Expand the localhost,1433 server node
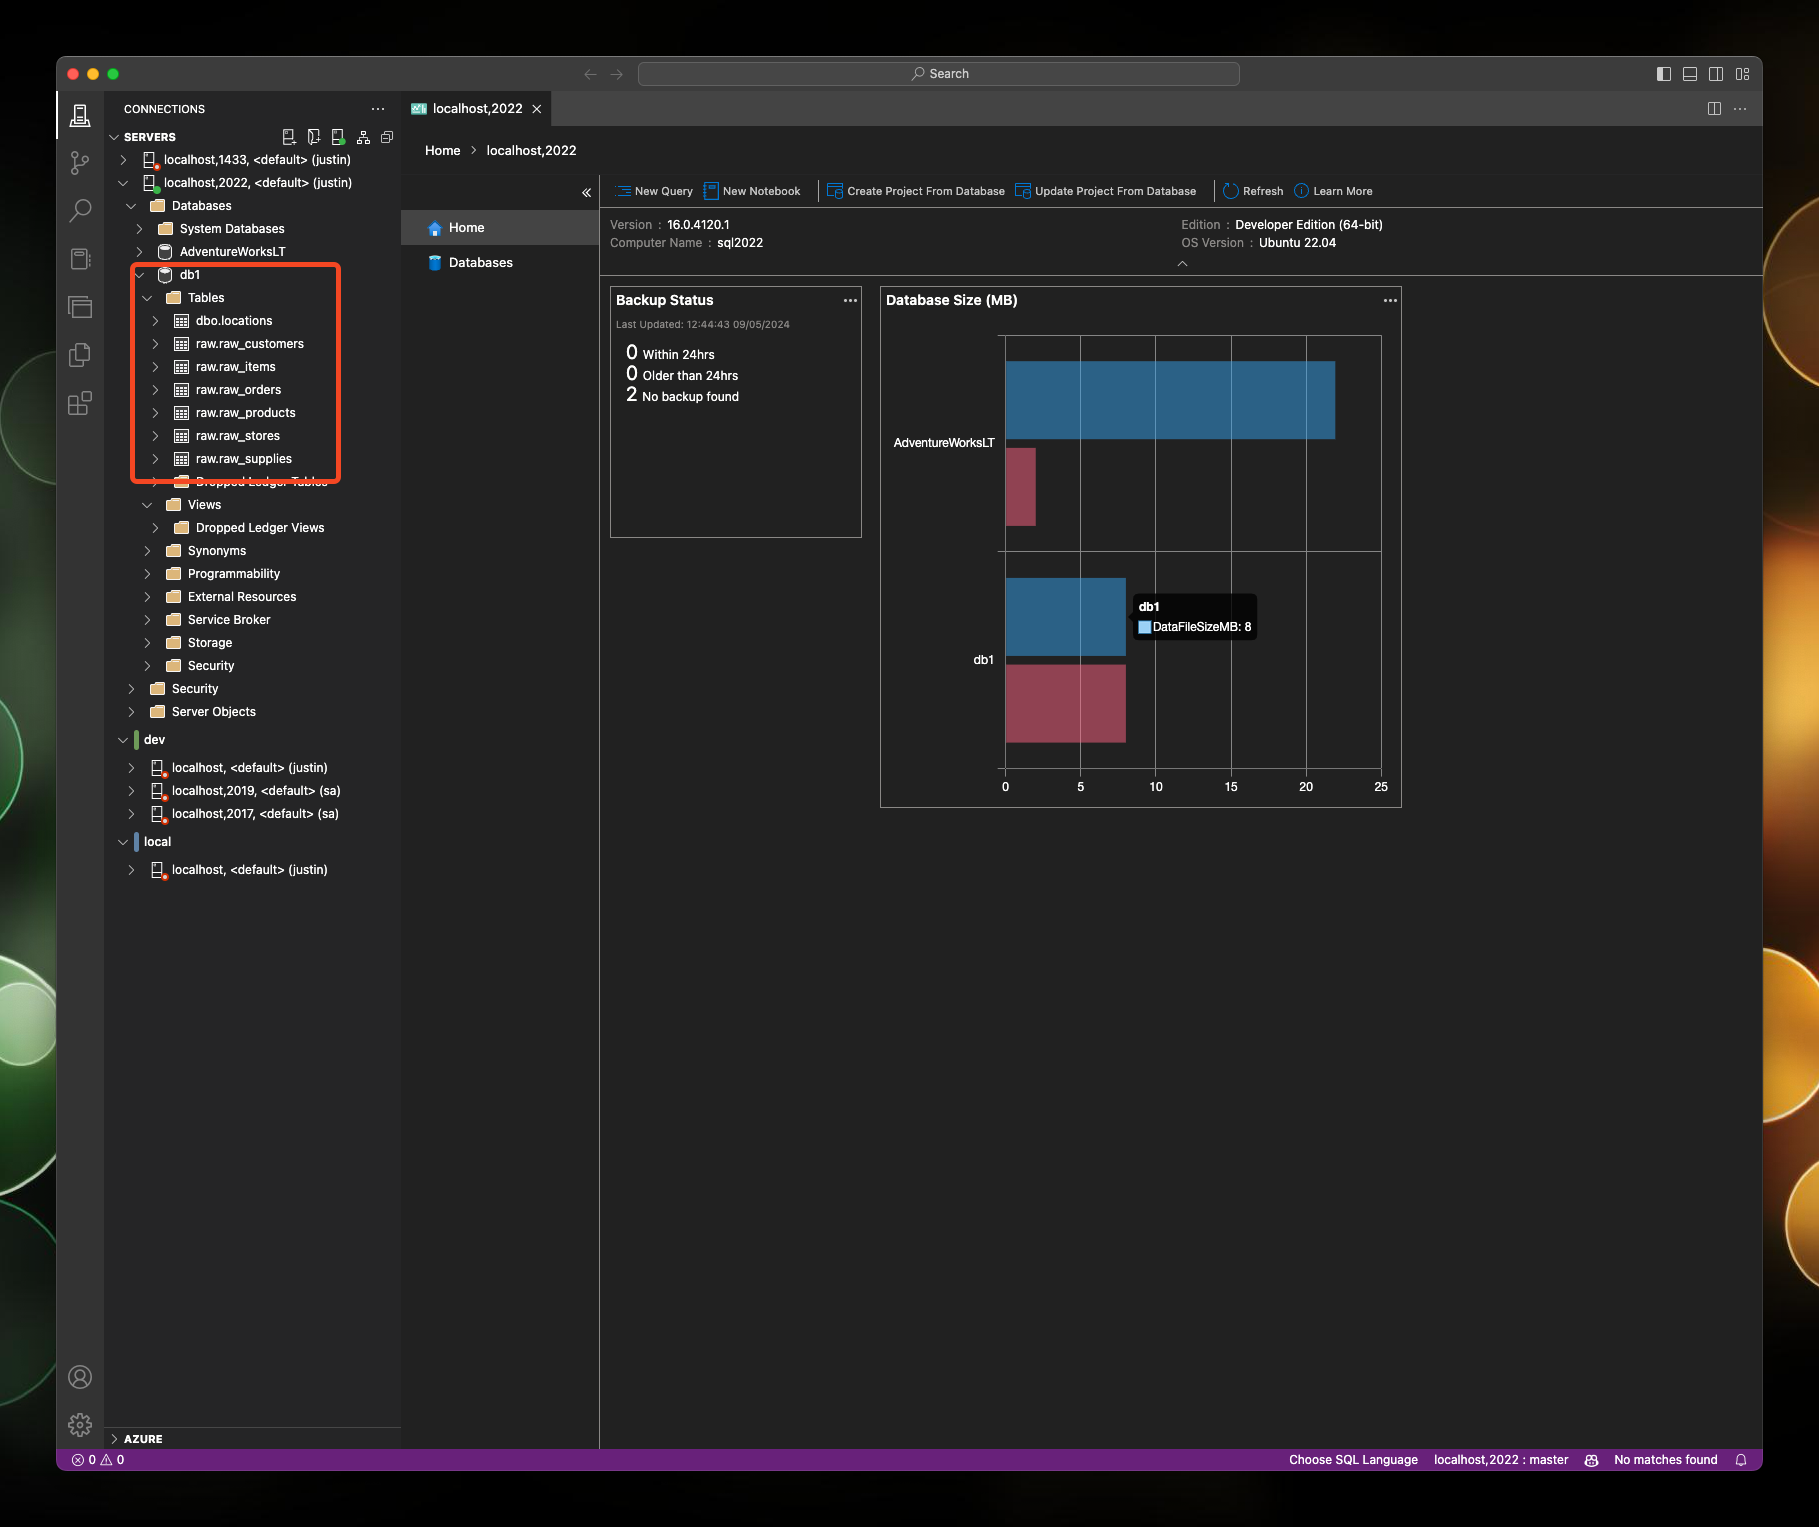 (123, 160)
